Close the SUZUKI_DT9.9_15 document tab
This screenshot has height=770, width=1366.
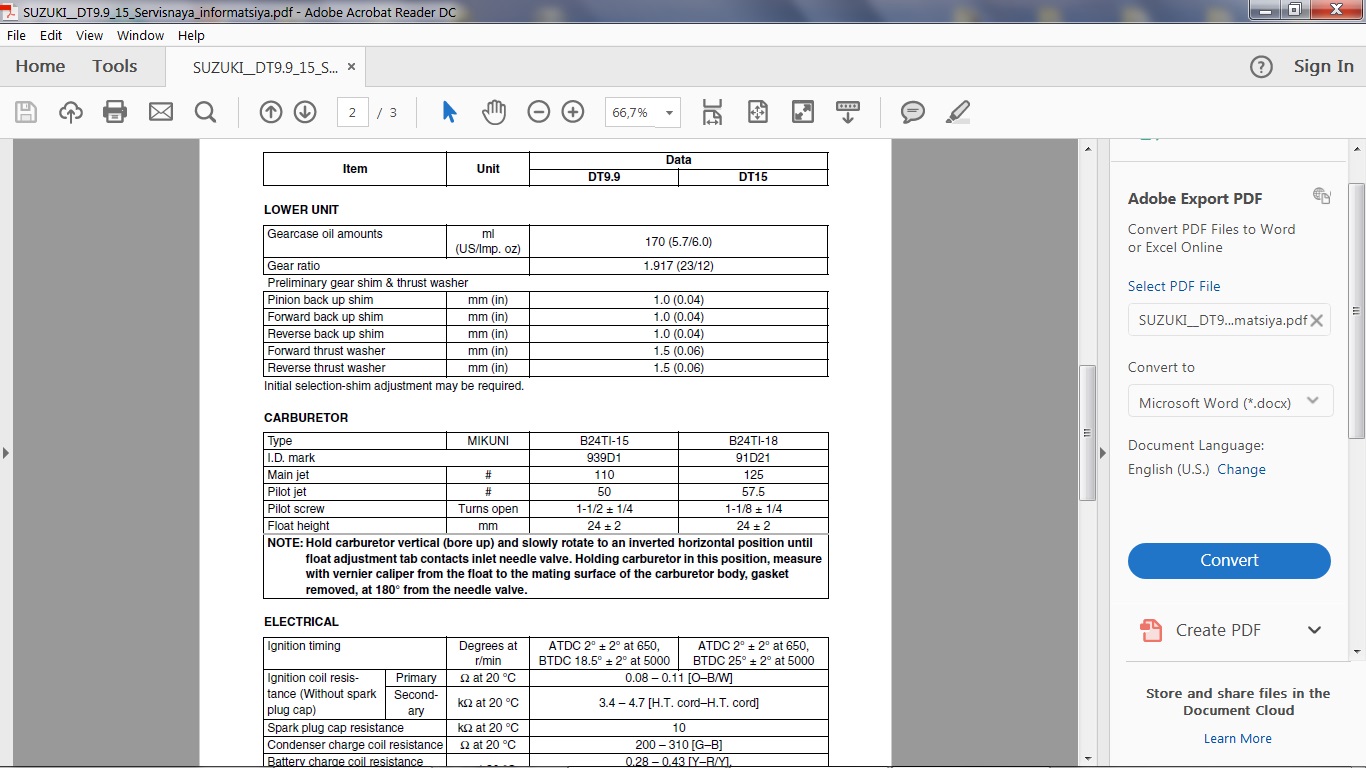[x=351, y=67]
